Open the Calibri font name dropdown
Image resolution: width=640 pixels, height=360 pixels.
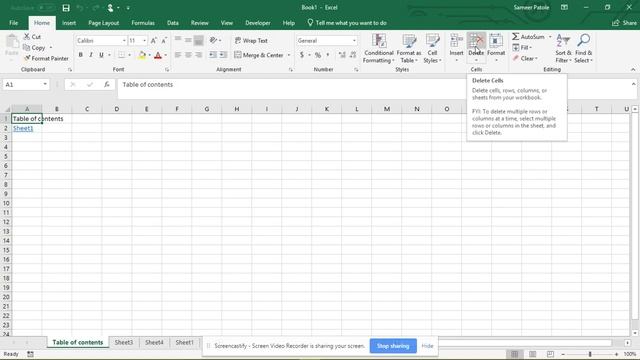(x=124, y=41)
